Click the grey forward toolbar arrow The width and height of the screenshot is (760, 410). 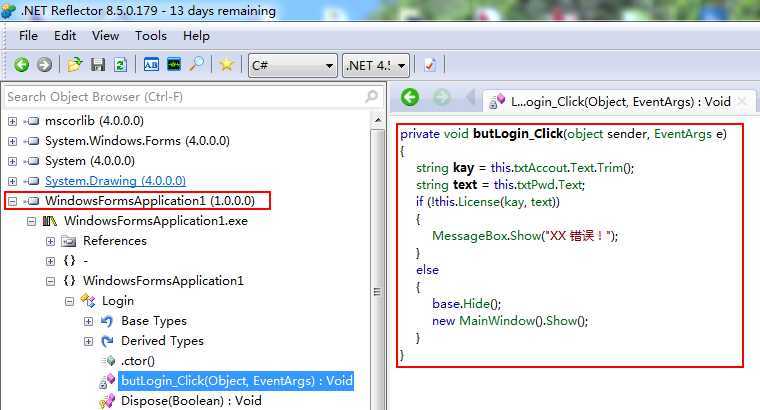pyautogui.click(x=45, y=64)
